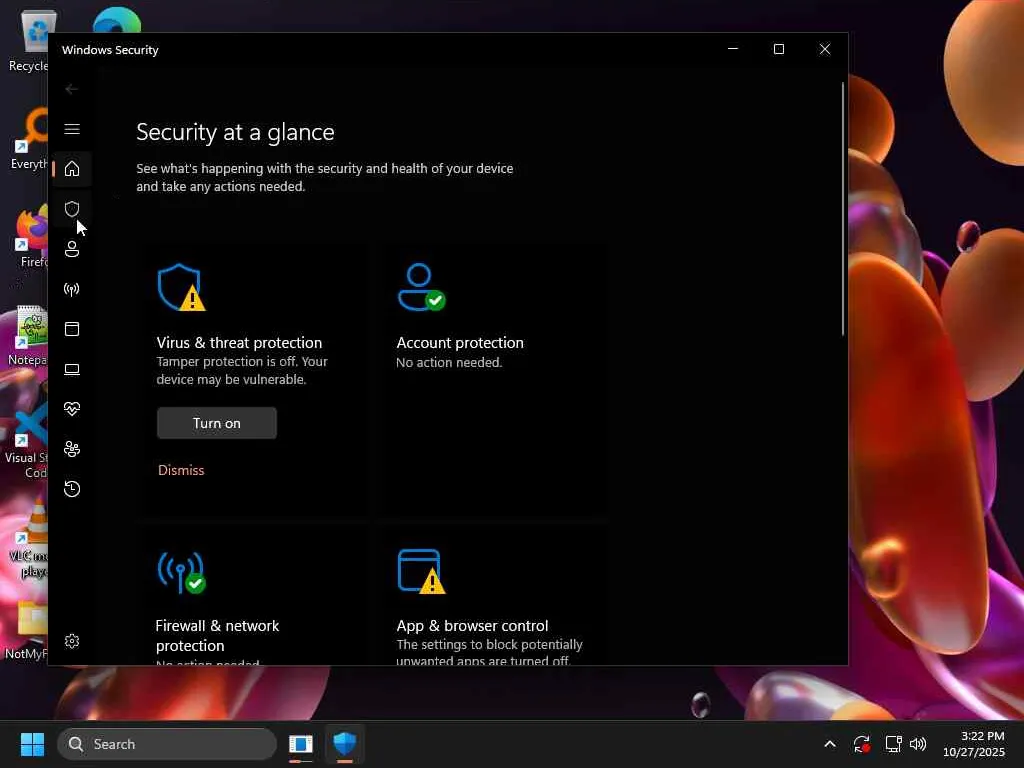Screen dimensions: 1024x768
Task: Open Settings gear in Windows Security sidebar
Action: [72, 641]
